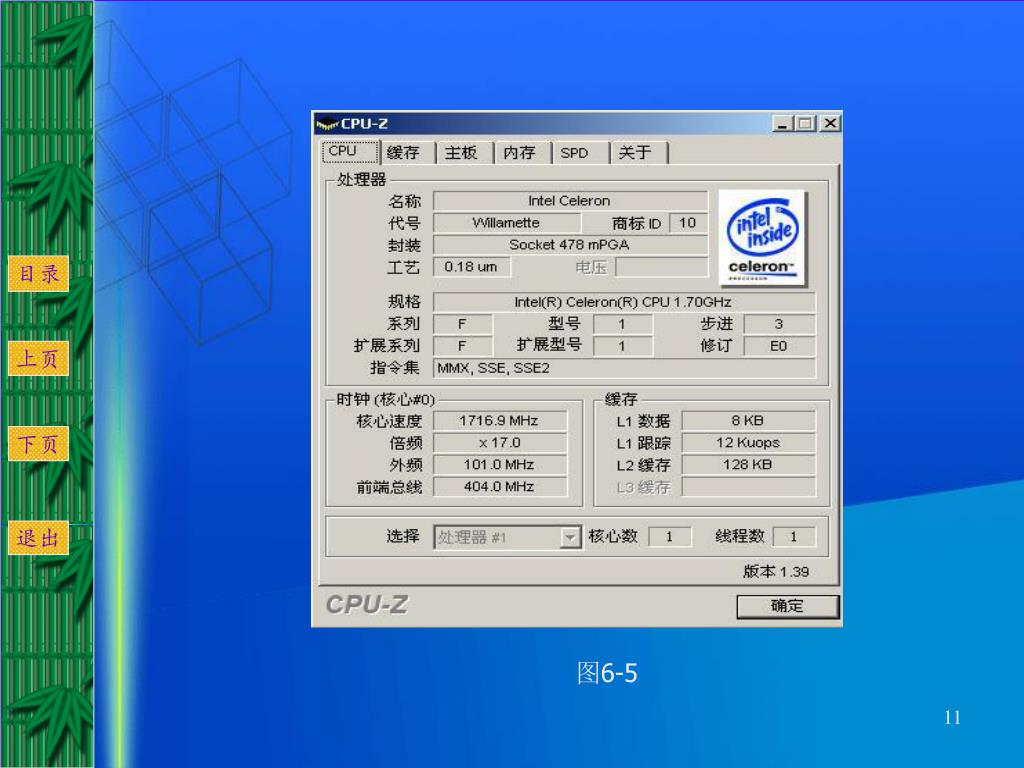Click the 型号 model value 1
Screen dimensions: 1024x768
[x=622, y=324]
